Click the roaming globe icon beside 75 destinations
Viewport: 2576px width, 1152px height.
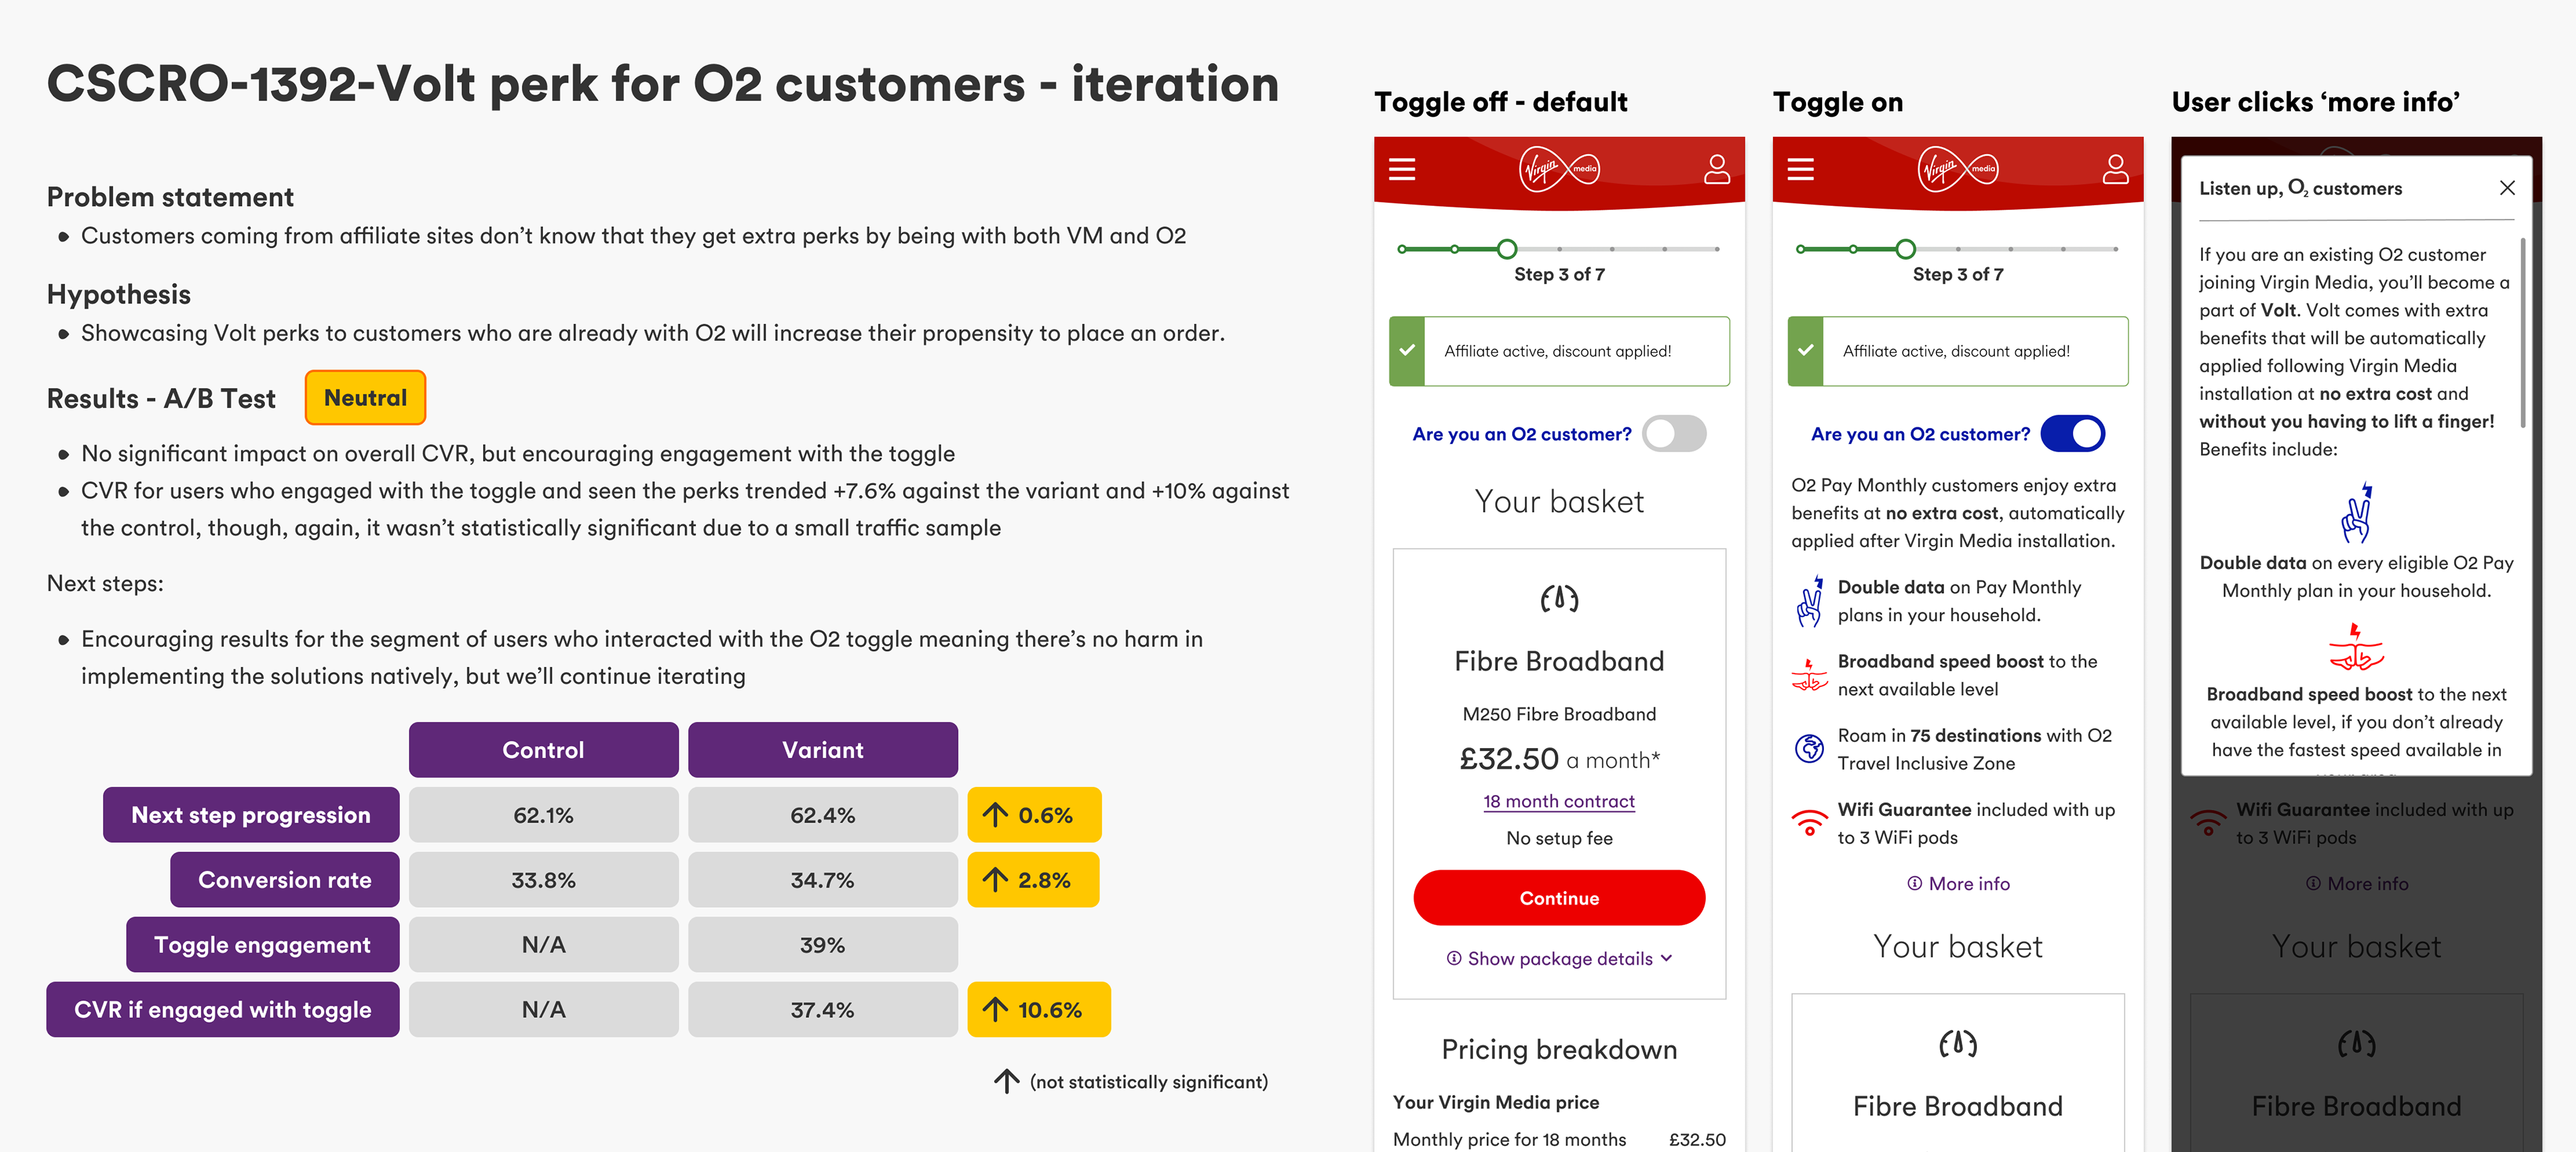[1809, 748]
